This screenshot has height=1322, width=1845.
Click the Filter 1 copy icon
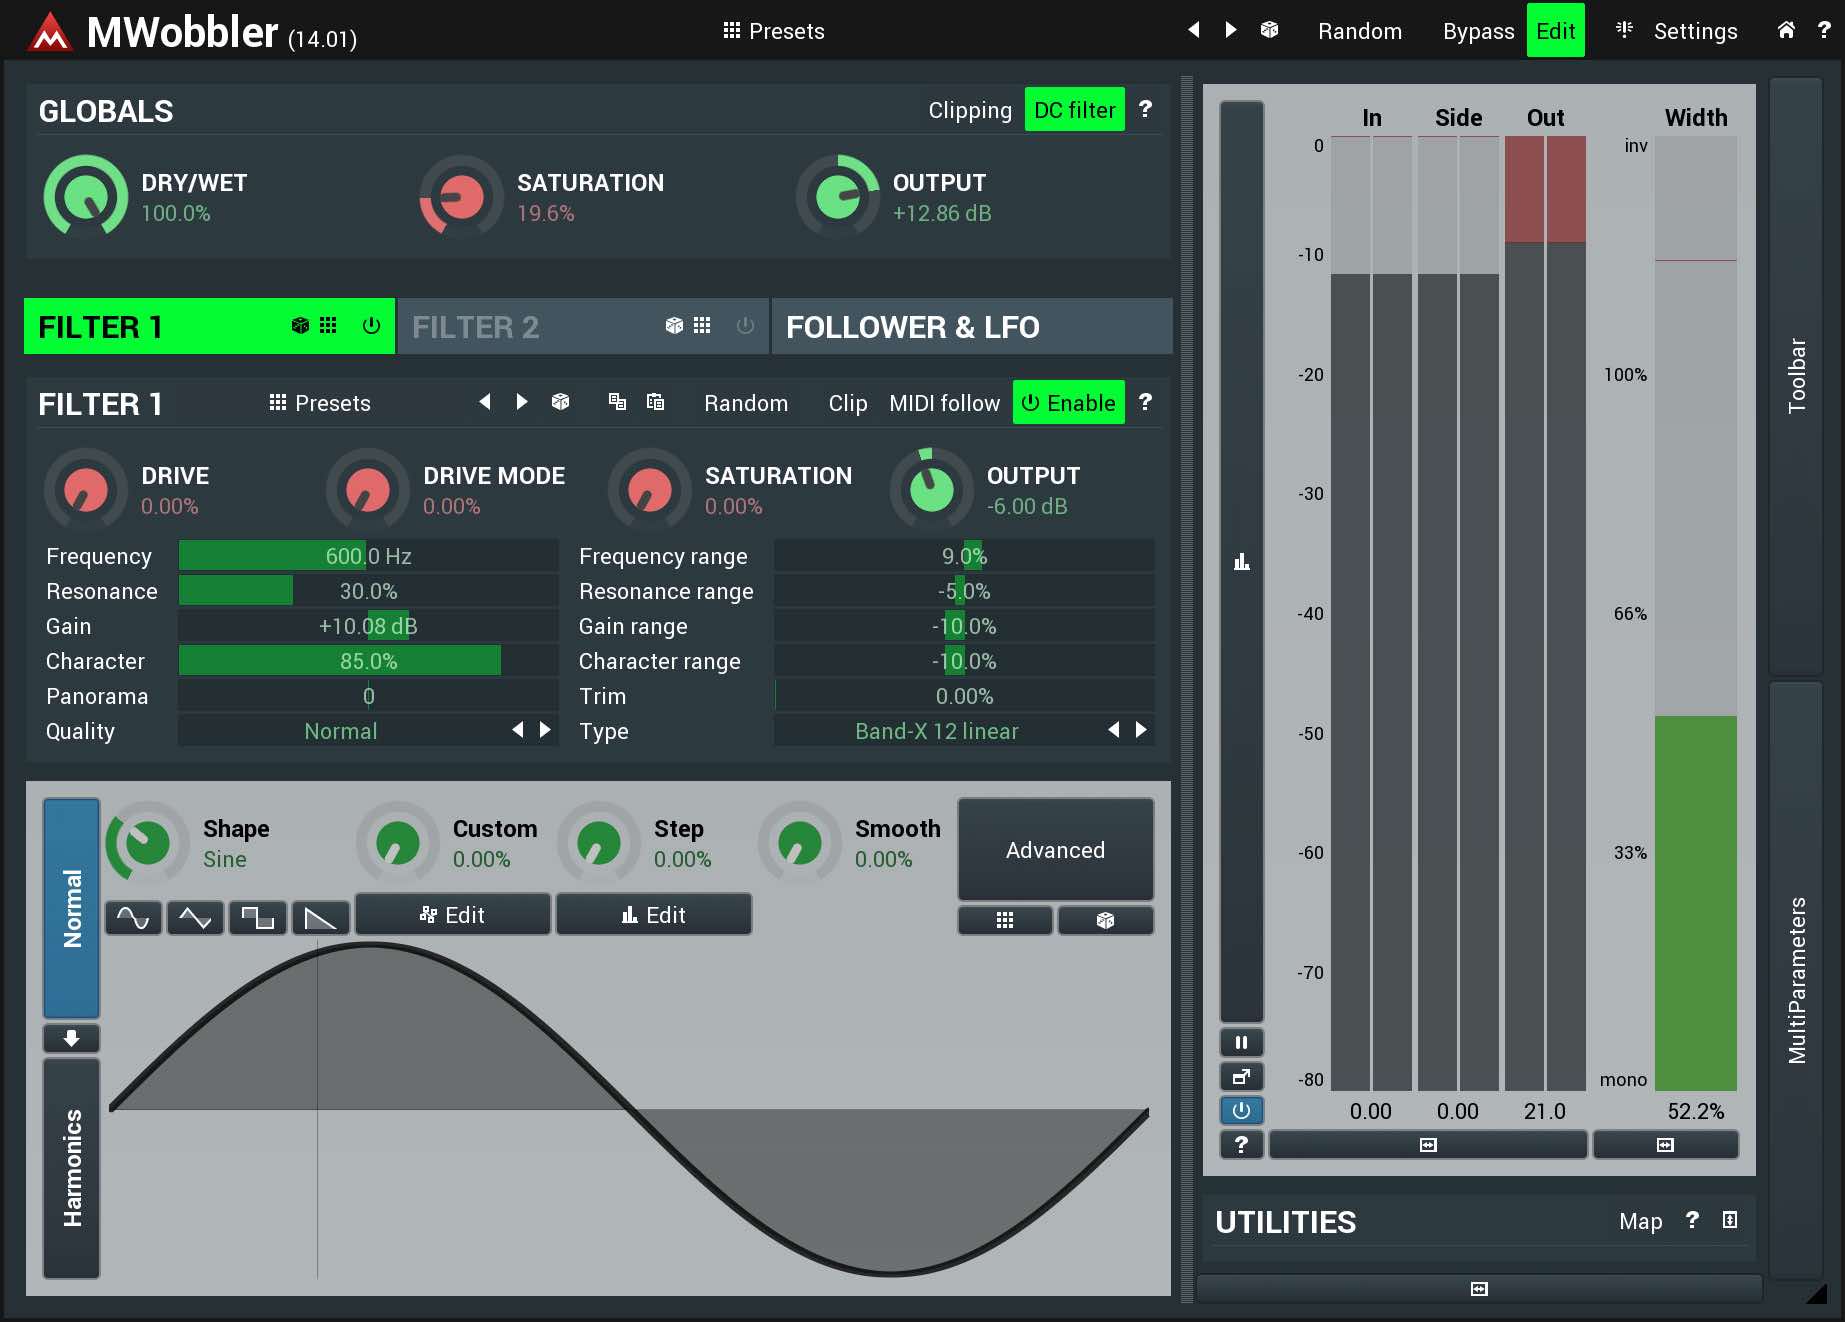pyautogui.click(x=617, y=402)
